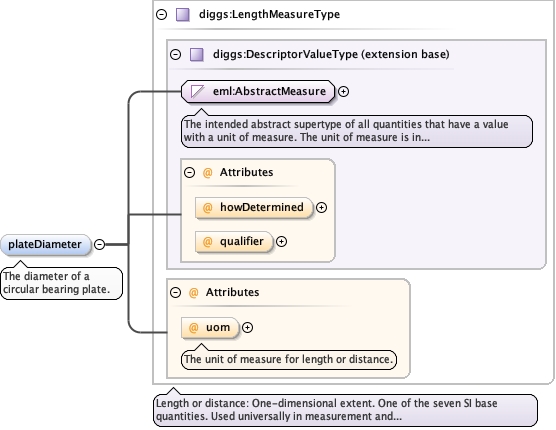556x430 pixels.
Task: Expand the qualifier attribute
Action: [281, 241]
